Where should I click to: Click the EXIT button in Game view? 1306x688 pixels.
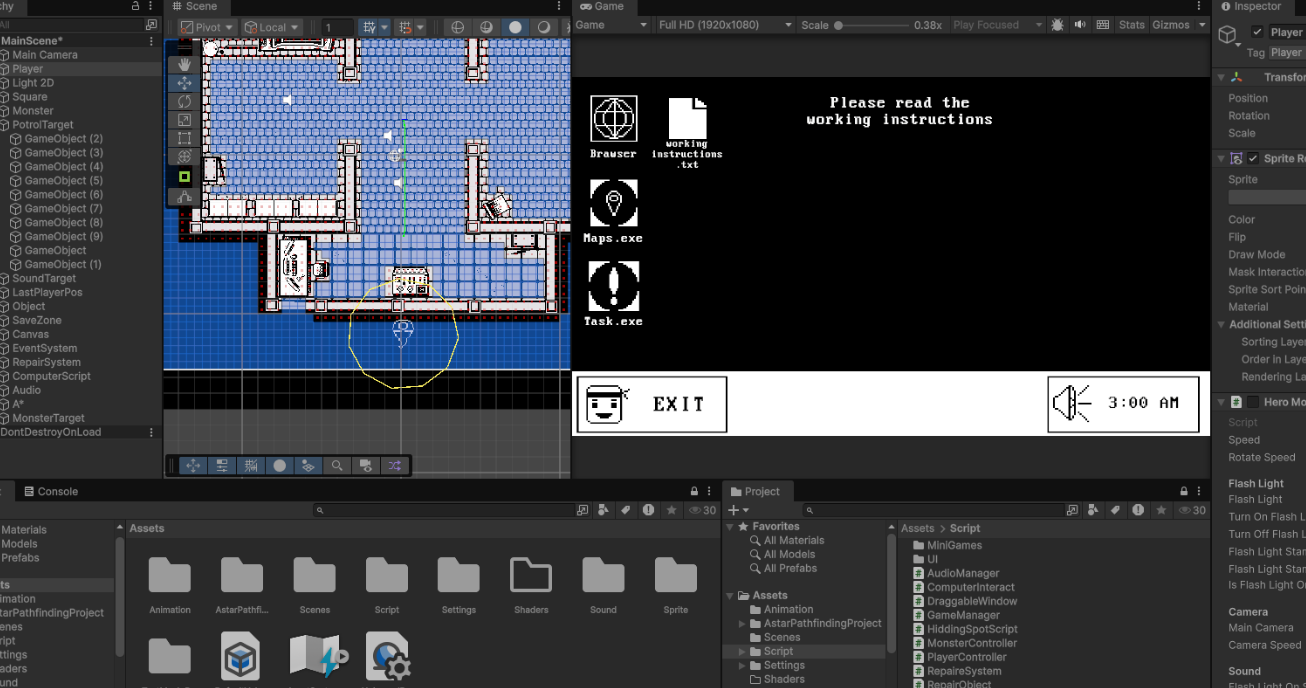point(652,404)
